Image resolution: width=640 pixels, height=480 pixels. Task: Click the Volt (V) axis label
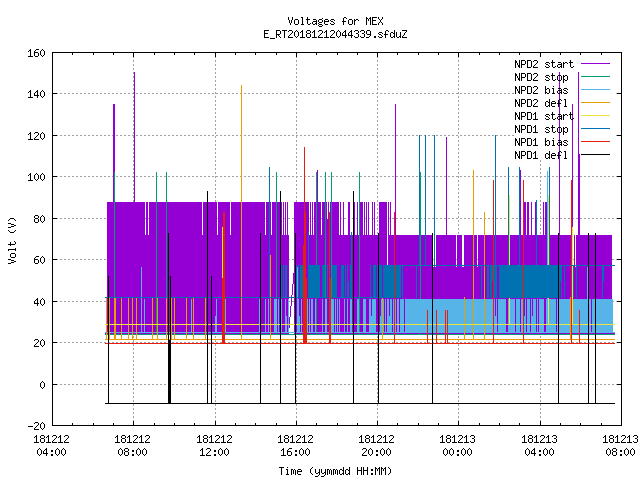click(x=12, y=240)
